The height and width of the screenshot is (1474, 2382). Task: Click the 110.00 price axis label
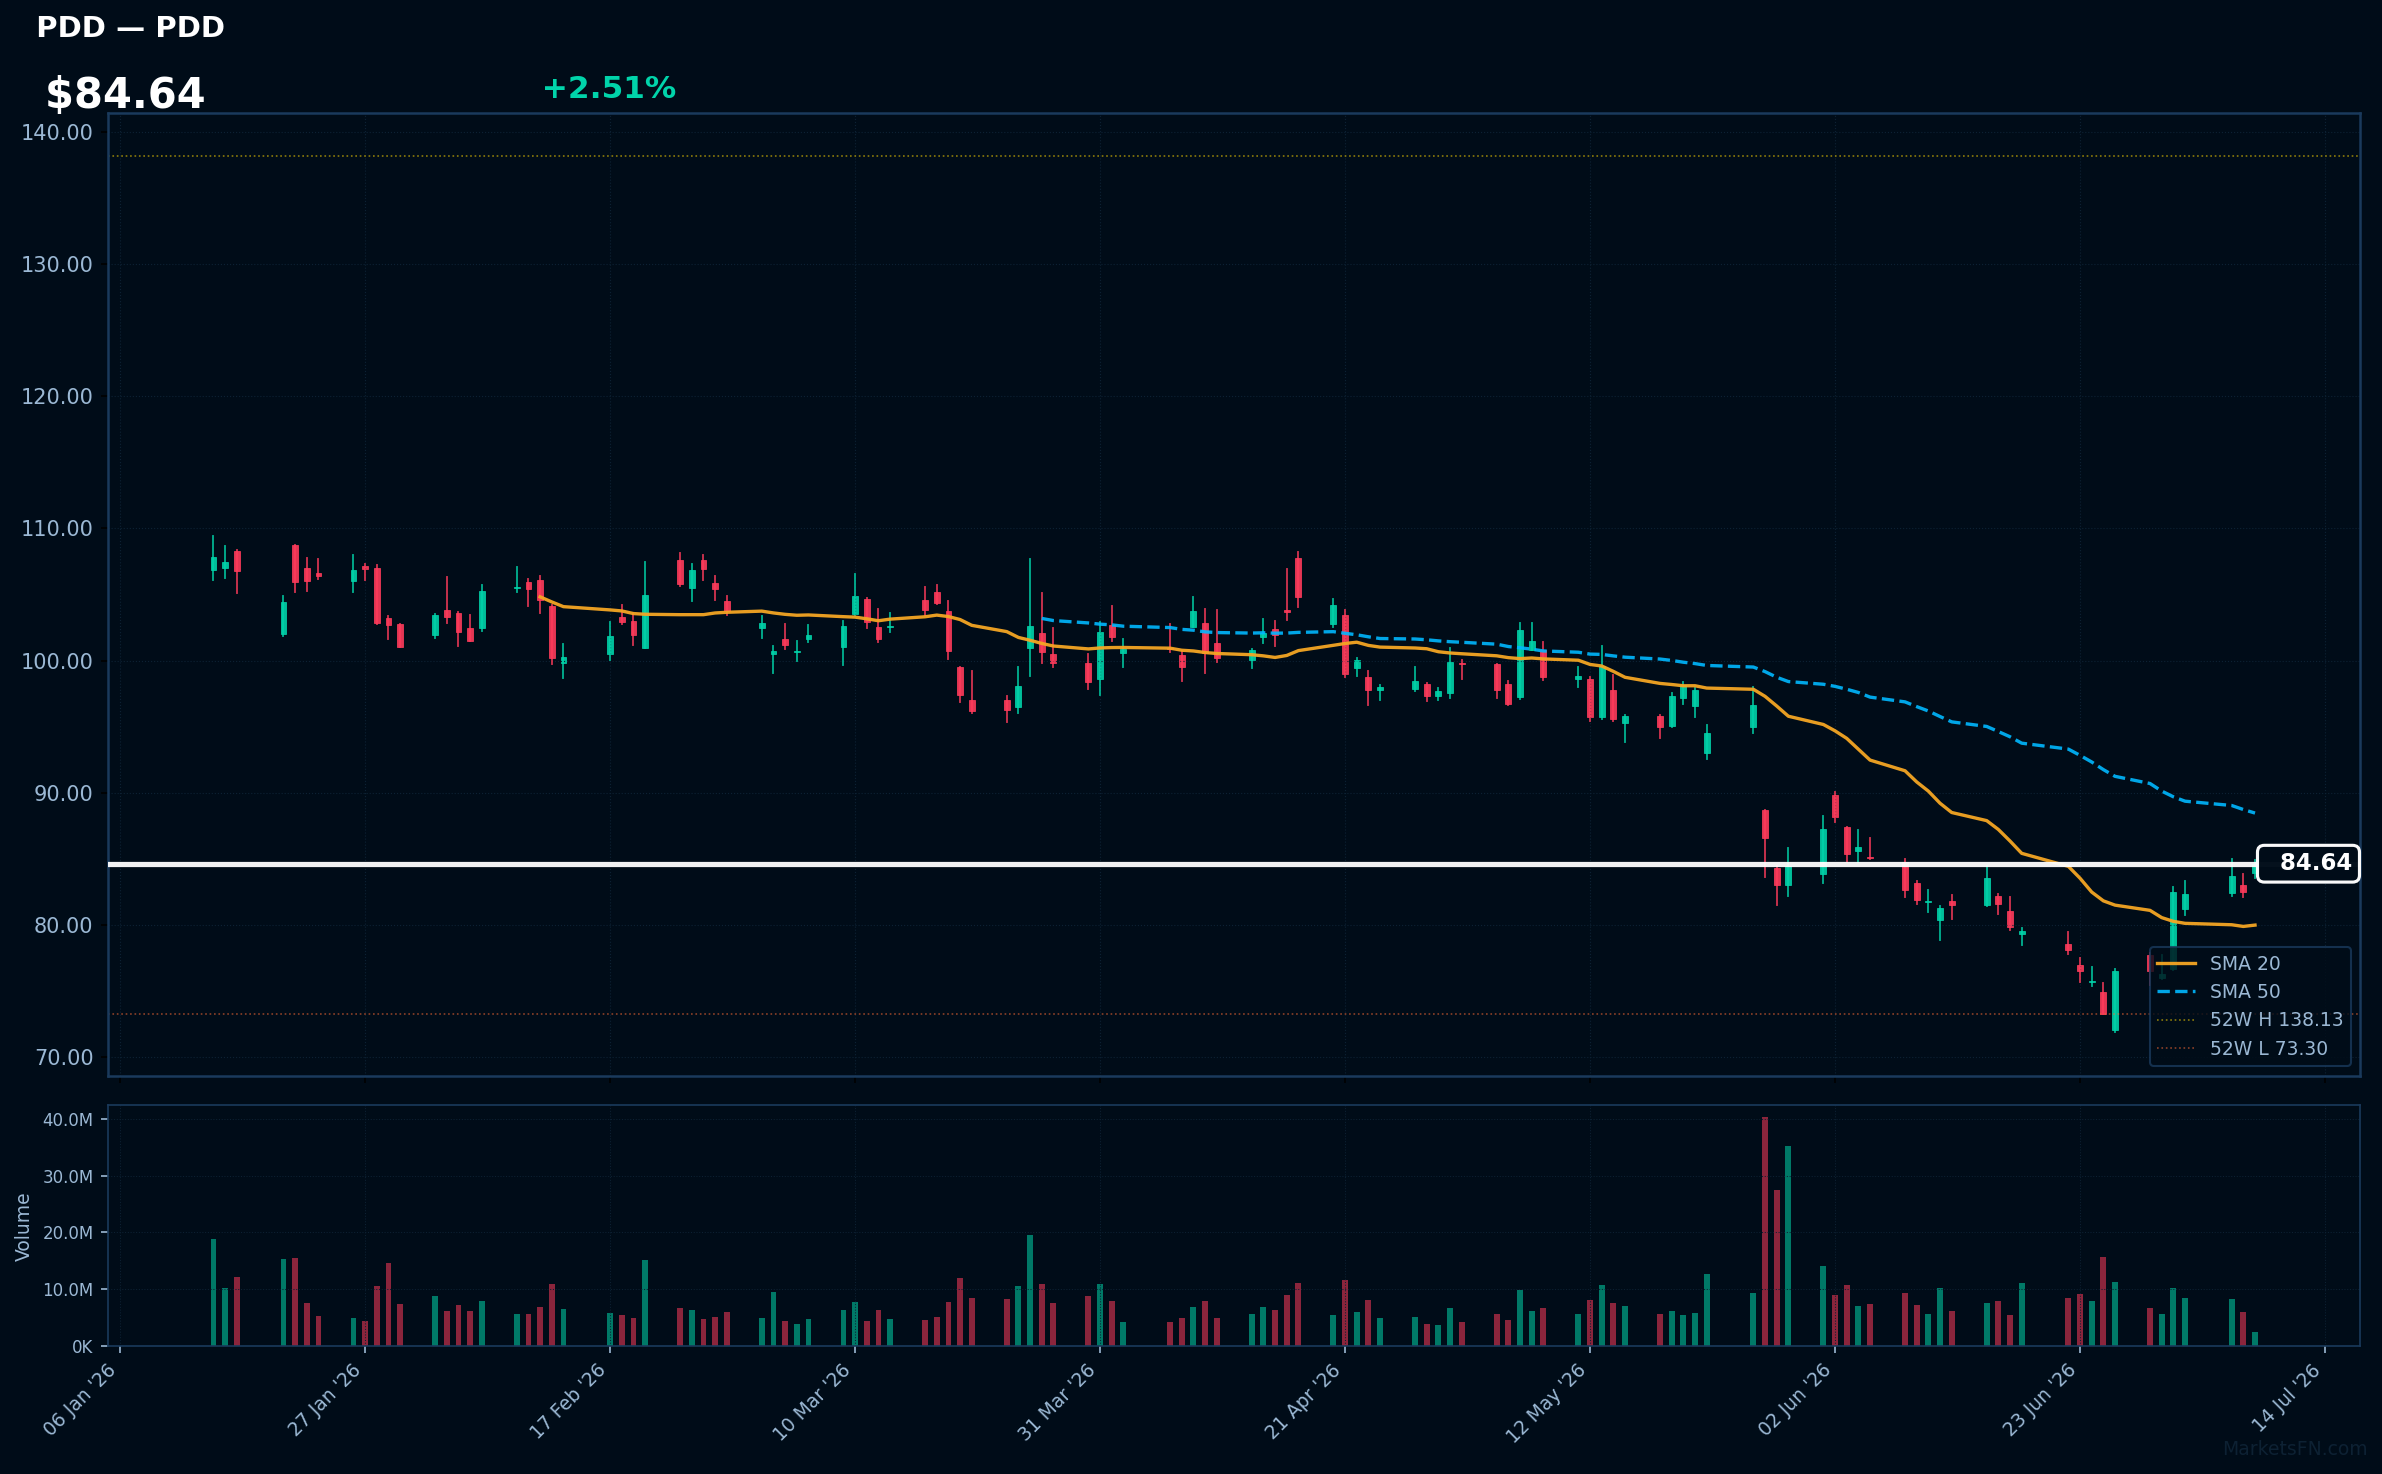[x=57, y=528]
